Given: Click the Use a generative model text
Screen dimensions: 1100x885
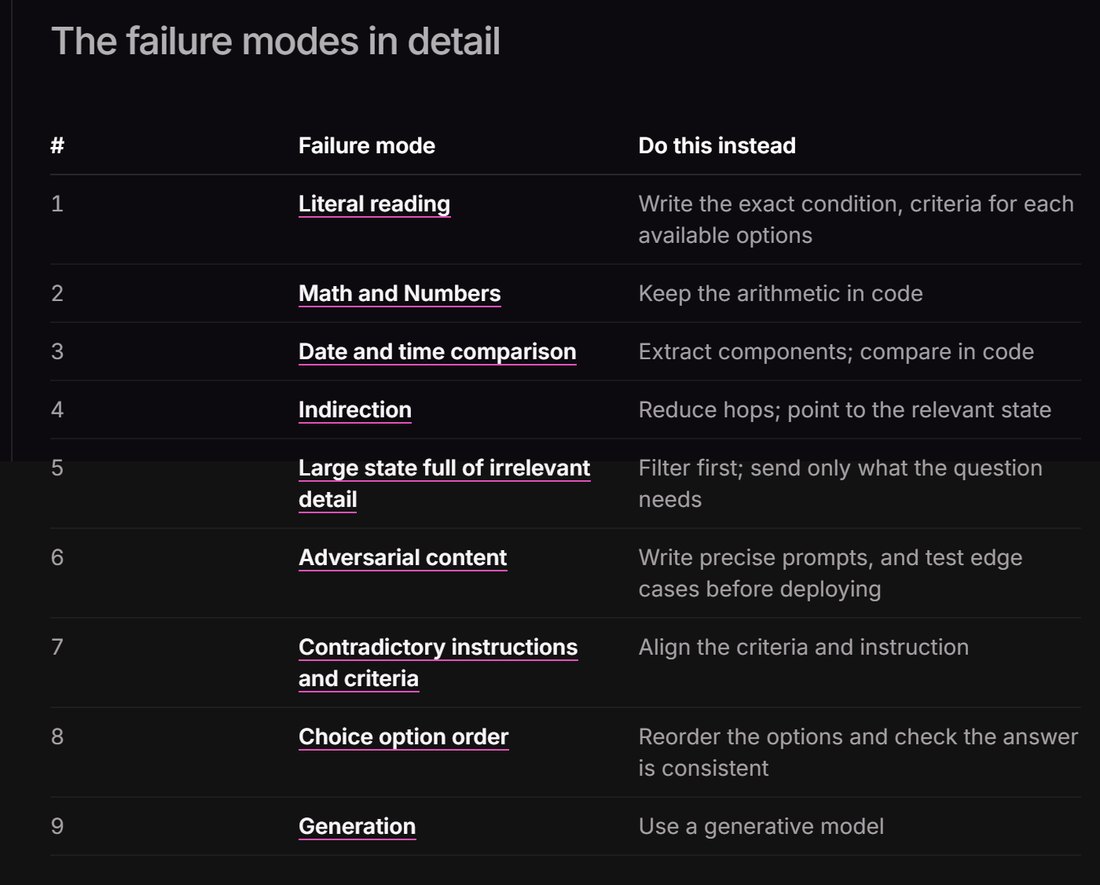Looking at the screenshot, I should coord(760,826).
